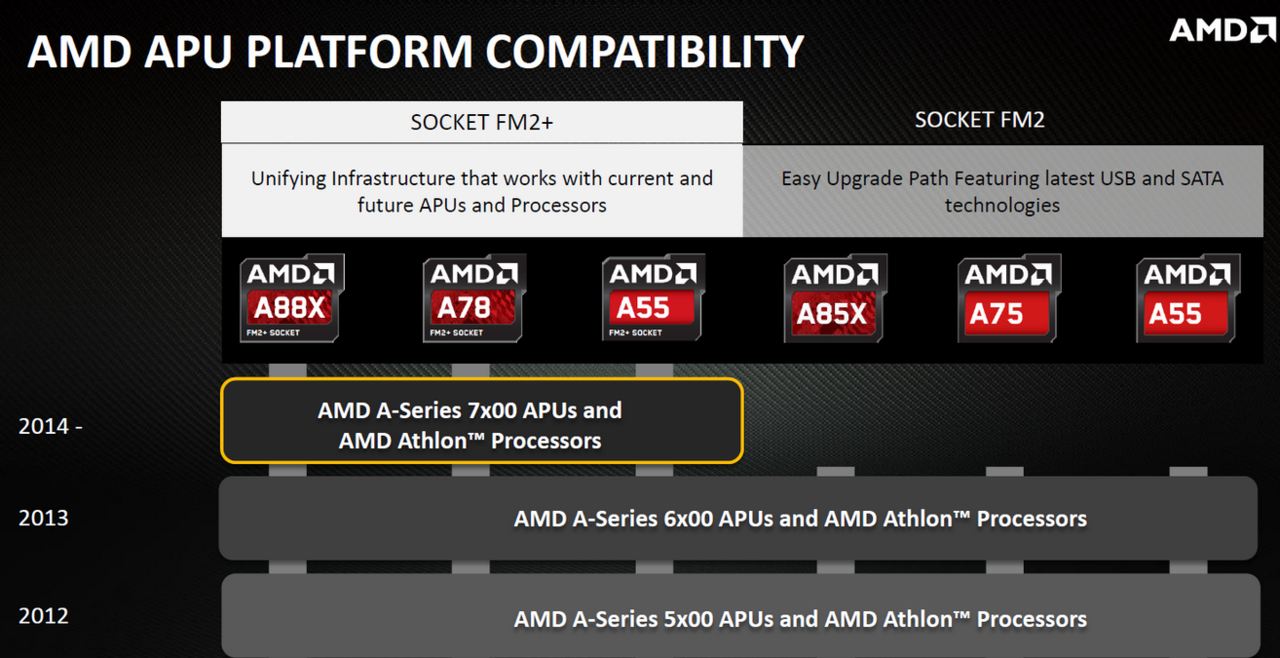
Task: Click the 2014 year label
Action: pos(50,426)
